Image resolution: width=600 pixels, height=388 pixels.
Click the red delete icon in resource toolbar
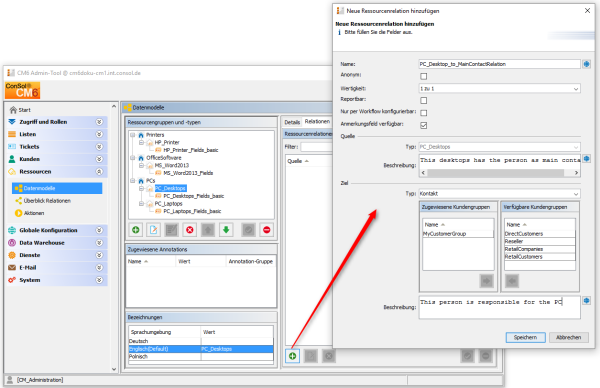coord(189,230)
